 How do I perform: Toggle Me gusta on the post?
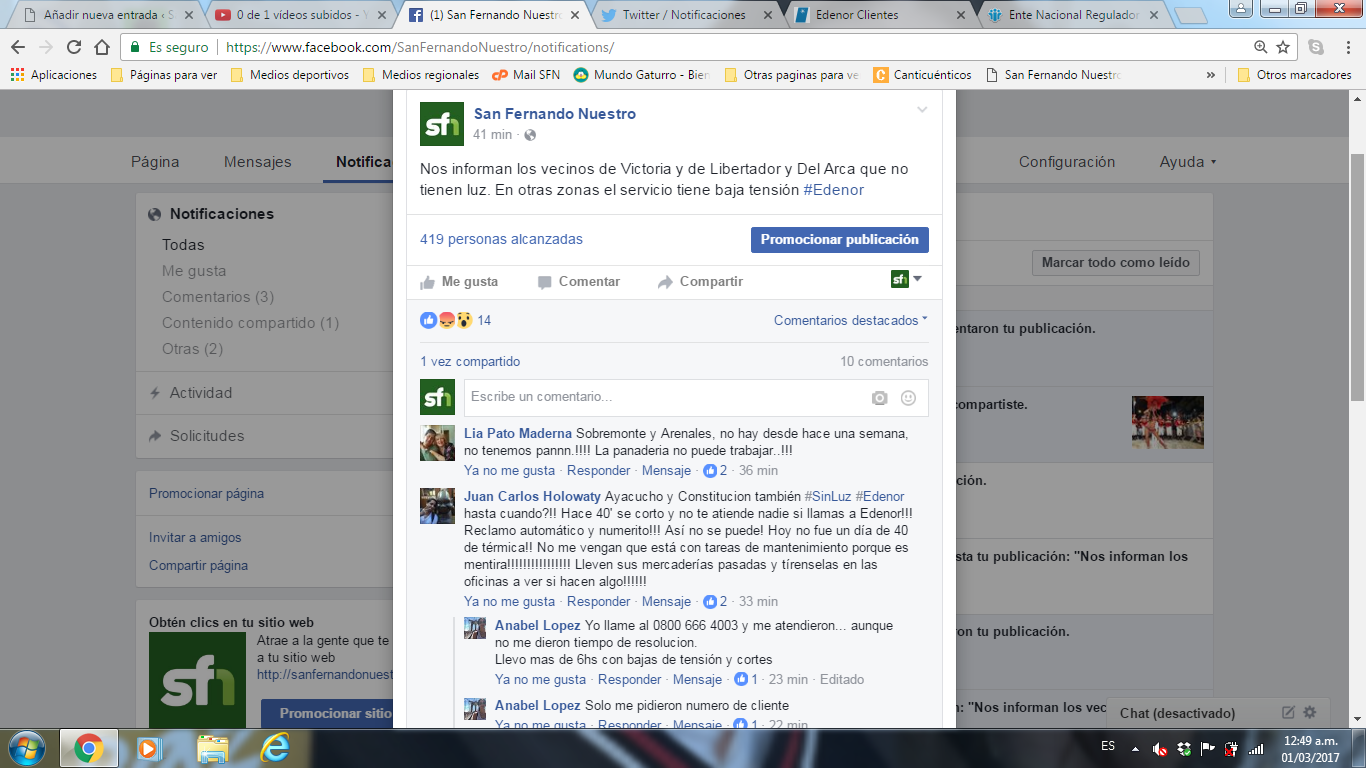click(459, 282)
